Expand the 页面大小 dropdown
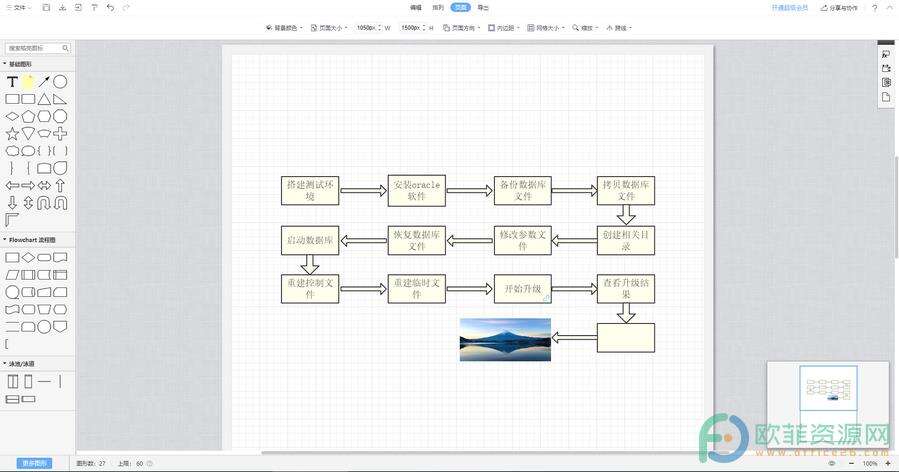The image size is (899, 472). pos(329,28)
